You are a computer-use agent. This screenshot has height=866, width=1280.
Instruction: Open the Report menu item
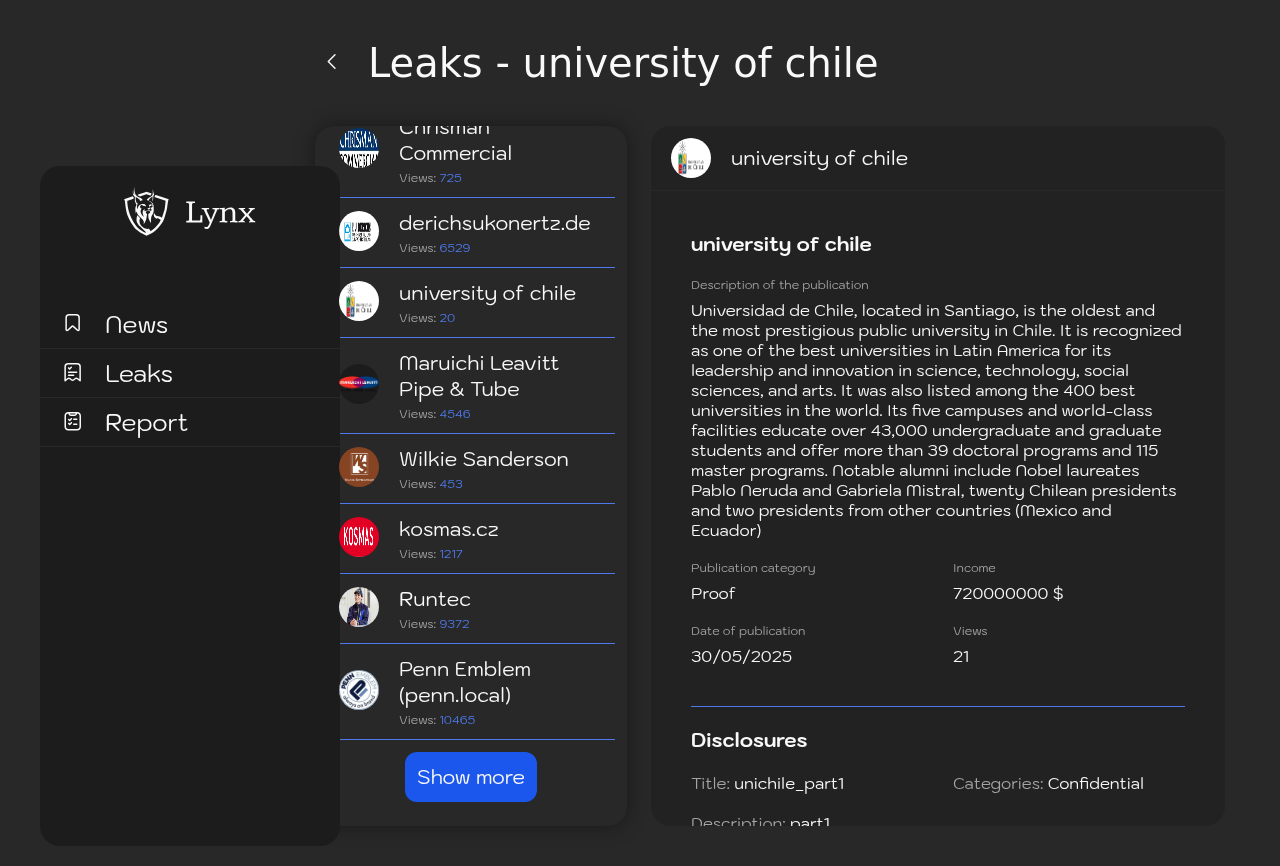coord(190,422)
